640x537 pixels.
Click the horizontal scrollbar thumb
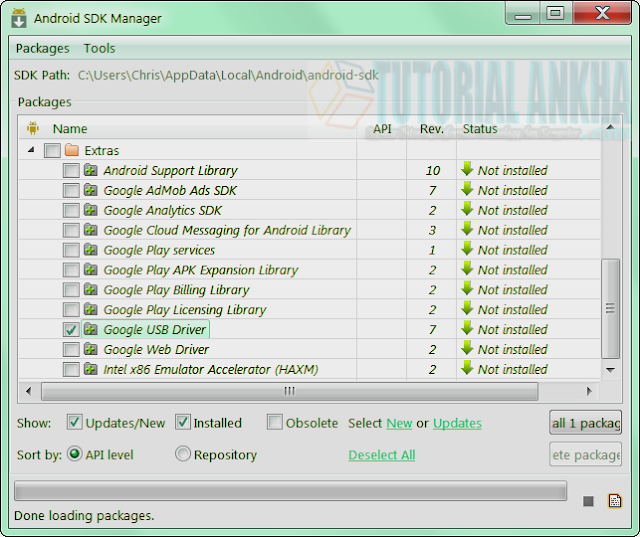click(289, 391)
